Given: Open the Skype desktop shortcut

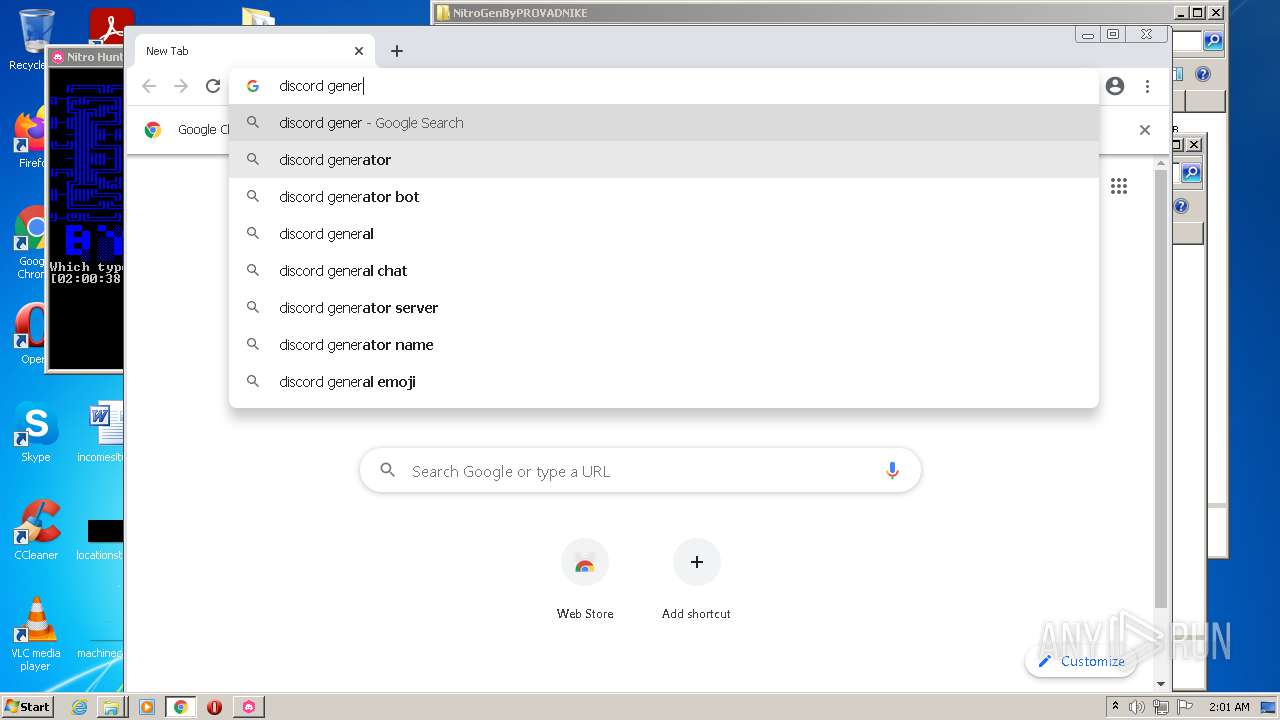Looking at the screenshot, I should click(x=36, y=432).
